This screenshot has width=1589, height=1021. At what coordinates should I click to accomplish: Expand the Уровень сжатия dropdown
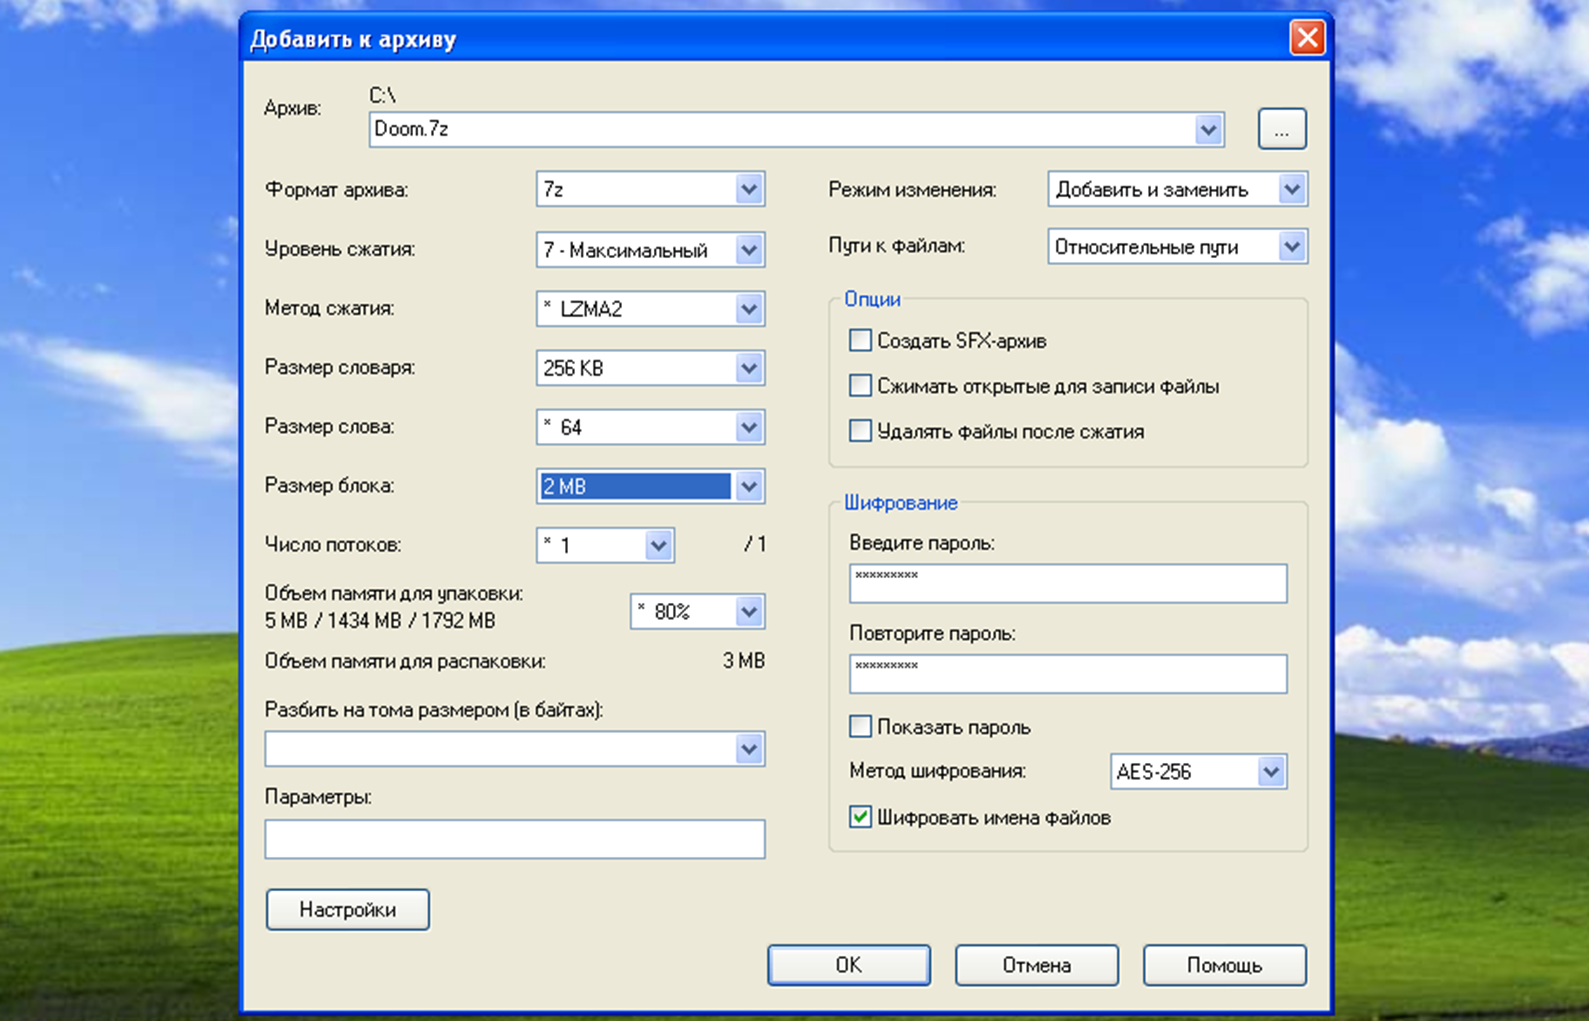pyautogui.click(x=650, y=249)
